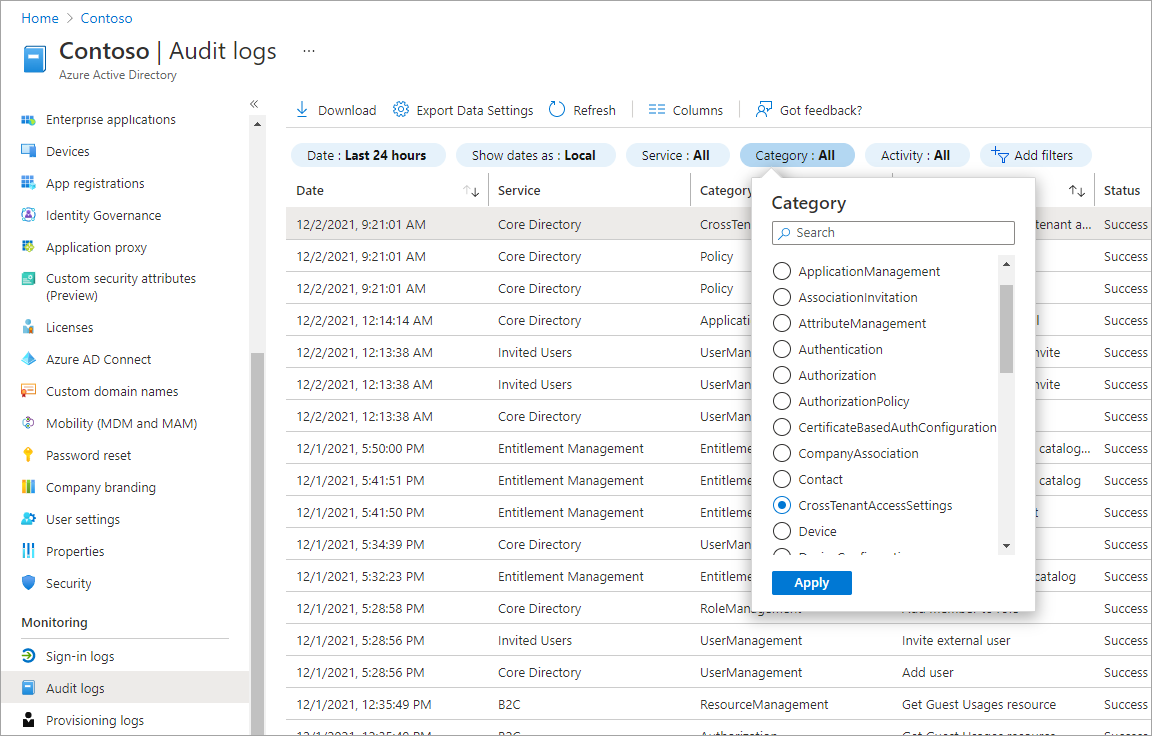Click the Download arrow icon

[x=302, y=110]
